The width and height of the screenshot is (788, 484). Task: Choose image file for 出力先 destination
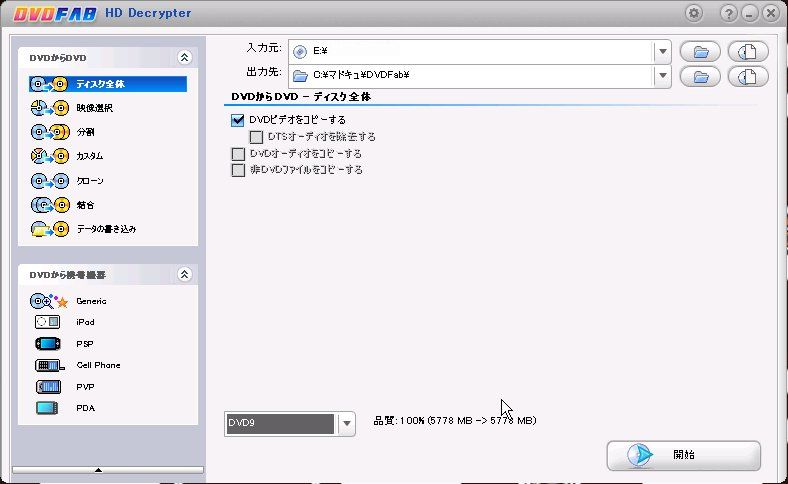point(748,76)
